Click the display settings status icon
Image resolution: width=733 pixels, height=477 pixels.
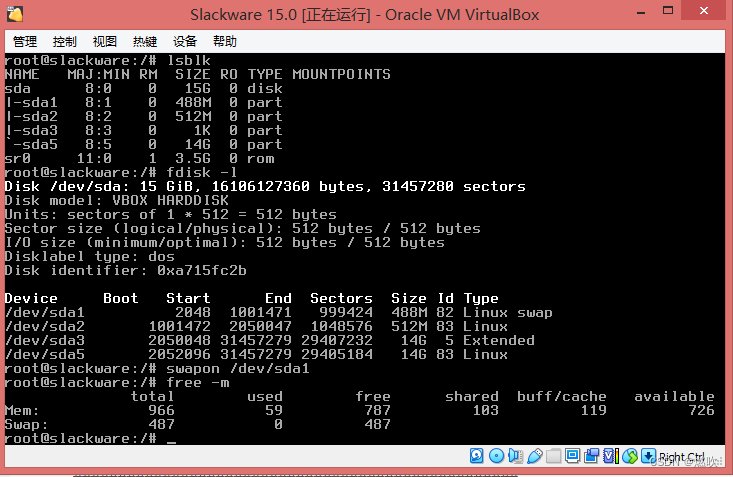coord(573,455)
